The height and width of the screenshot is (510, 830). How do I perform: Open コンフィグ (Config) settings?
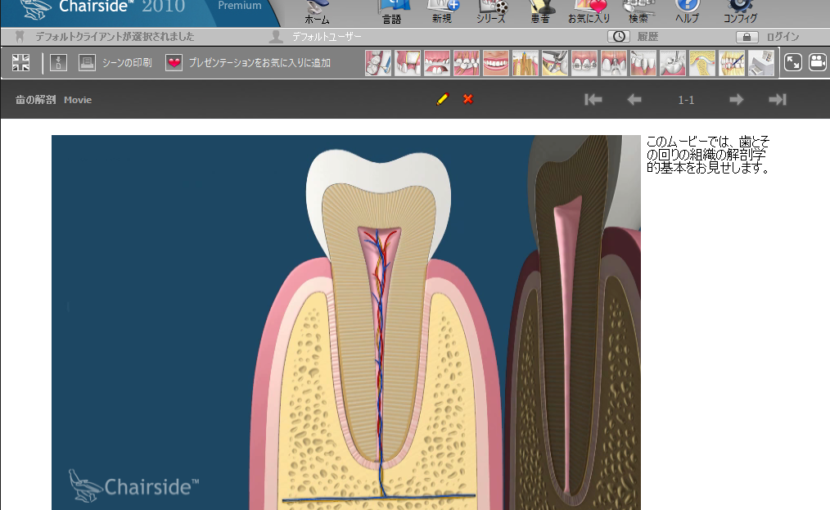point(740,11)
